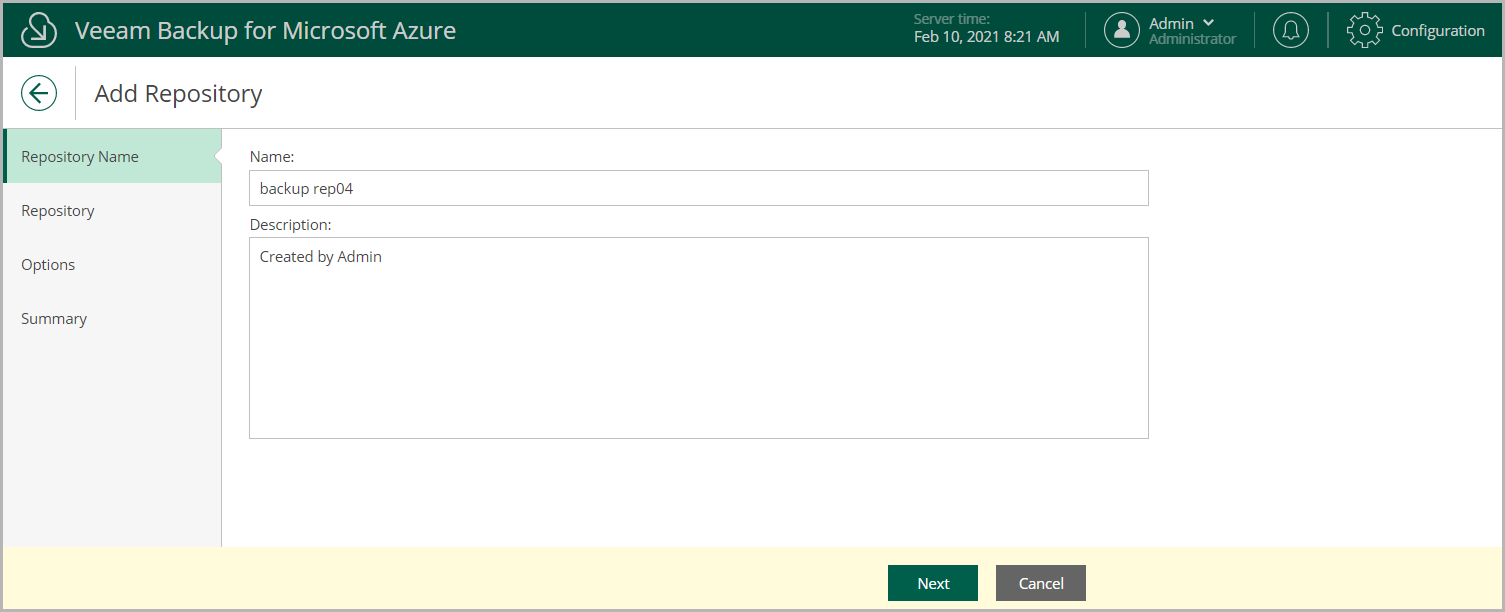The height and width of the screenshot is (612, 1505).
Task: Click inside the Description text area
Action: (x=699, y=338)
